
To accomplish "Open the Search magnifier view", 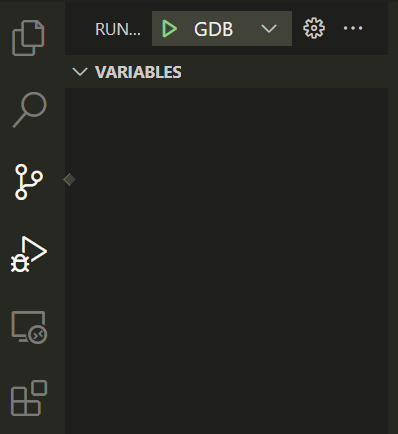I will click(29, 110).
